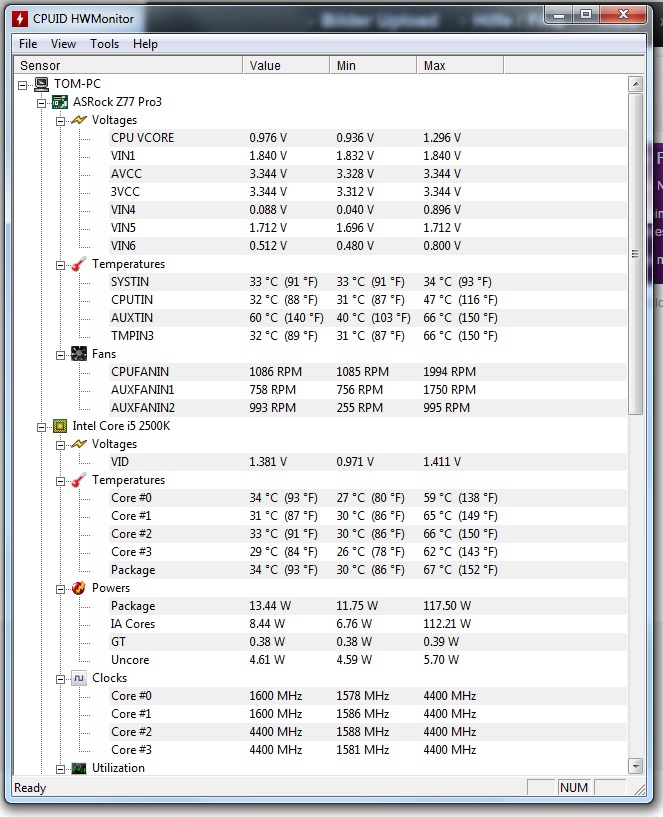The image size is (663, 817).
Task: Collapse the motherboard Voltages group
Action: [x=60, y=121]
